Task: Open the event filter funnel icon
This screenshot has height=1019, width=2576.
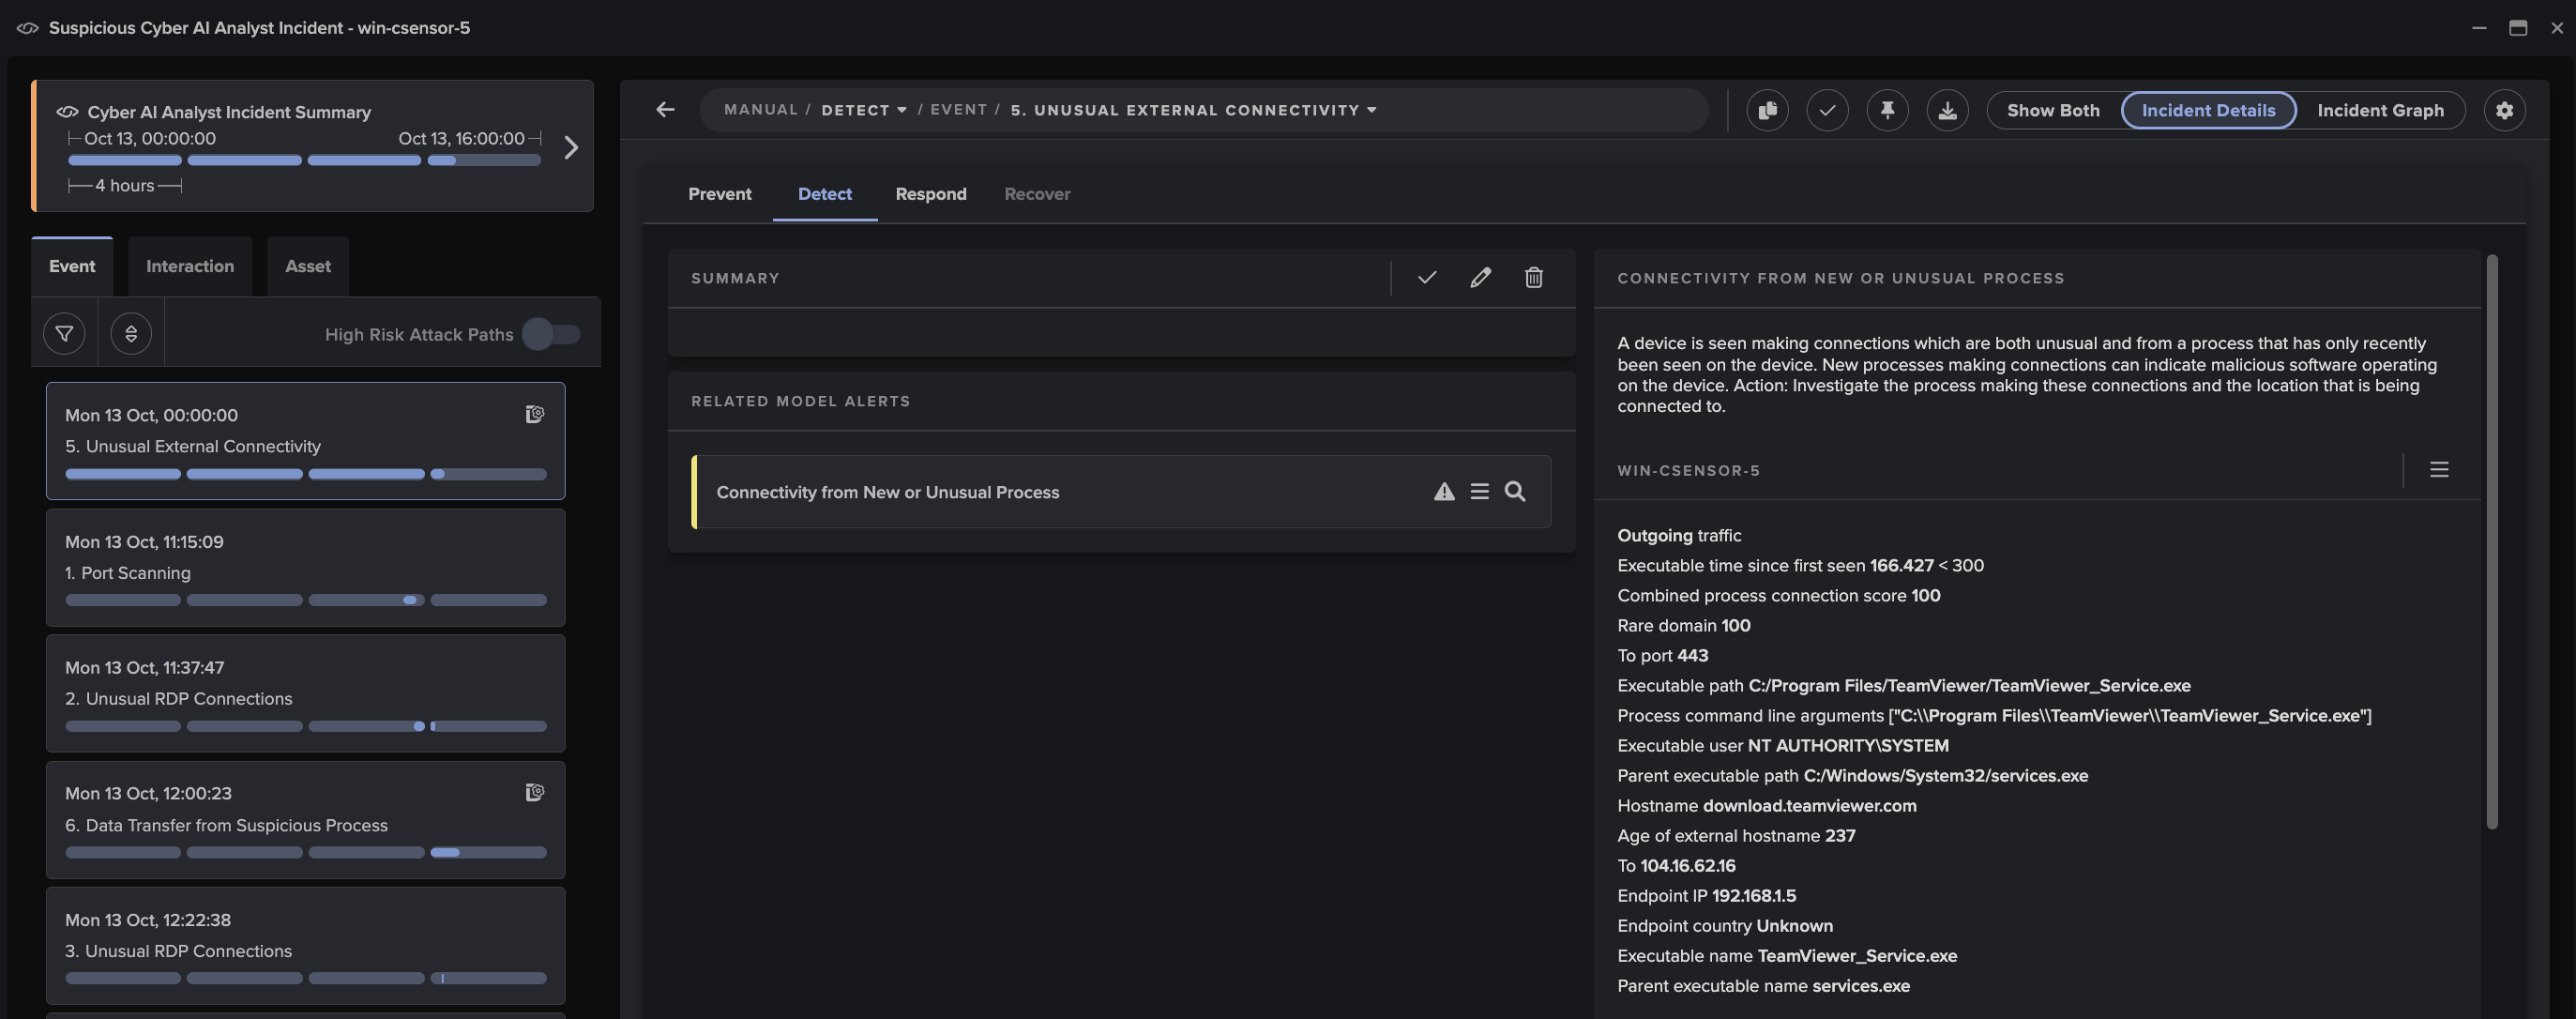Action: pyautogui.click(x=64, y=332)
